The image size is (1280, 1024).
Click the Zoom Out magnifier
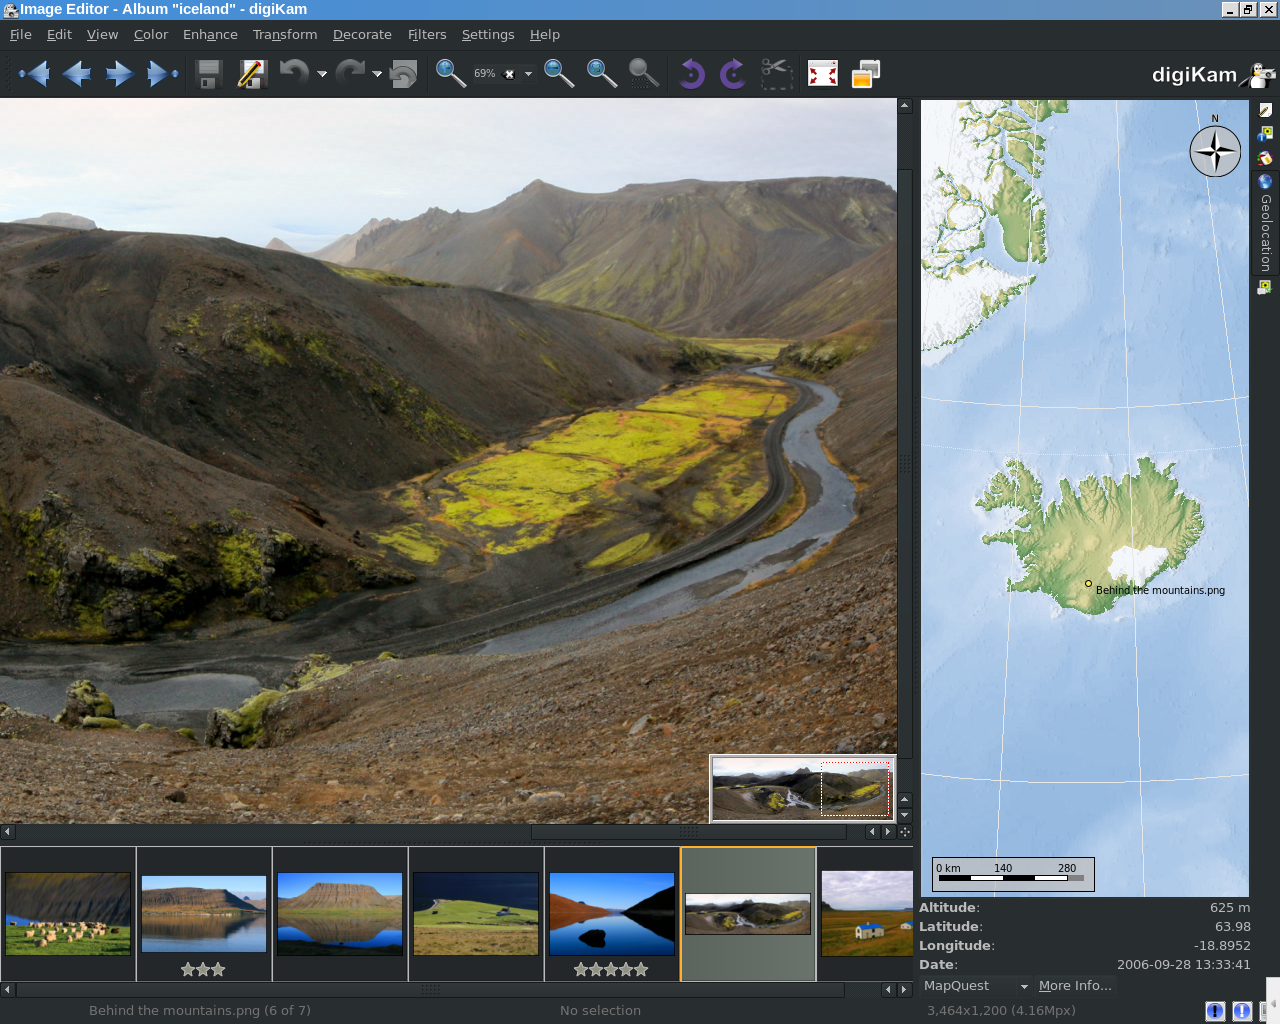point(559,73)
